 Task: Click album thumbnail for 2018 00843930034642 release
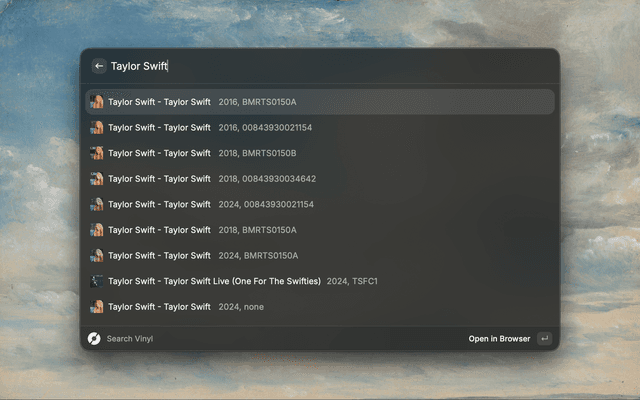(97, 179)
